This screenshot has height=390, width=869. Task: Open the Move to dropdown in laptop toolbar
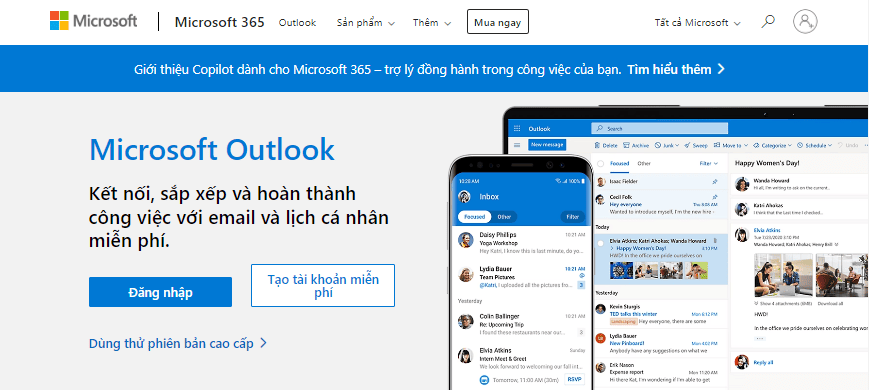[x=731, y=145]
